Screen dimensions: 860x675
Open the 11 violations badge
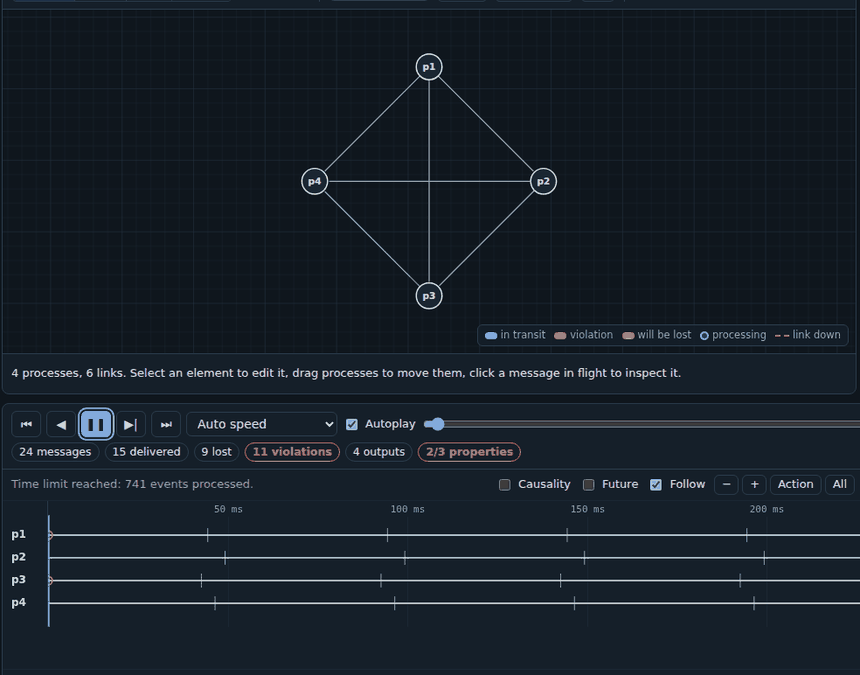point(292,452)
